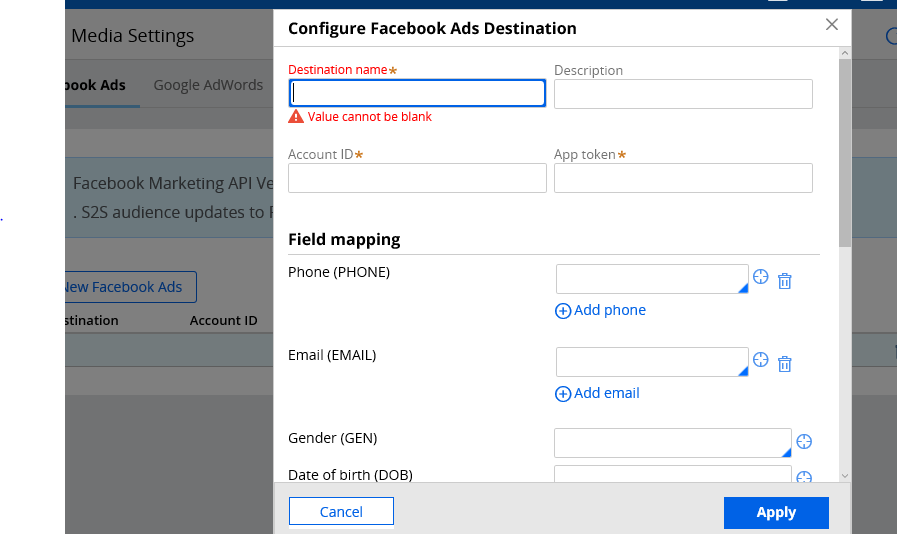Click the Apply button
897x534 pixels.
776,512
